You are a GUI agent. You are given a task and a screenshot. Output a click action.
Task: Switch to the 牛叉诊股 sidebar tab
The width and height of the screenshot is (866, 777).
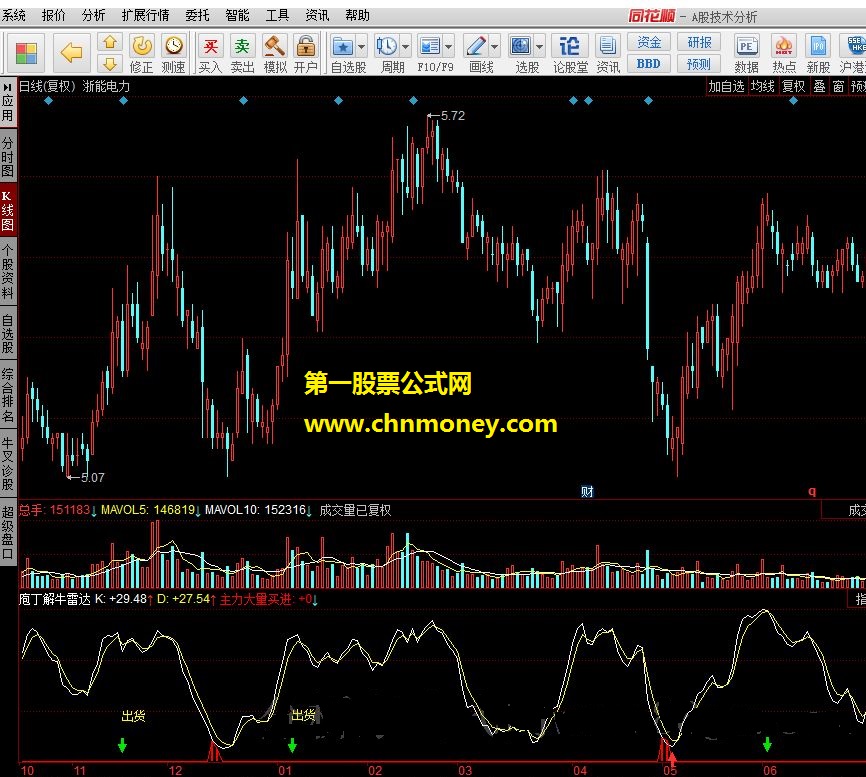(x=8, y=463)
